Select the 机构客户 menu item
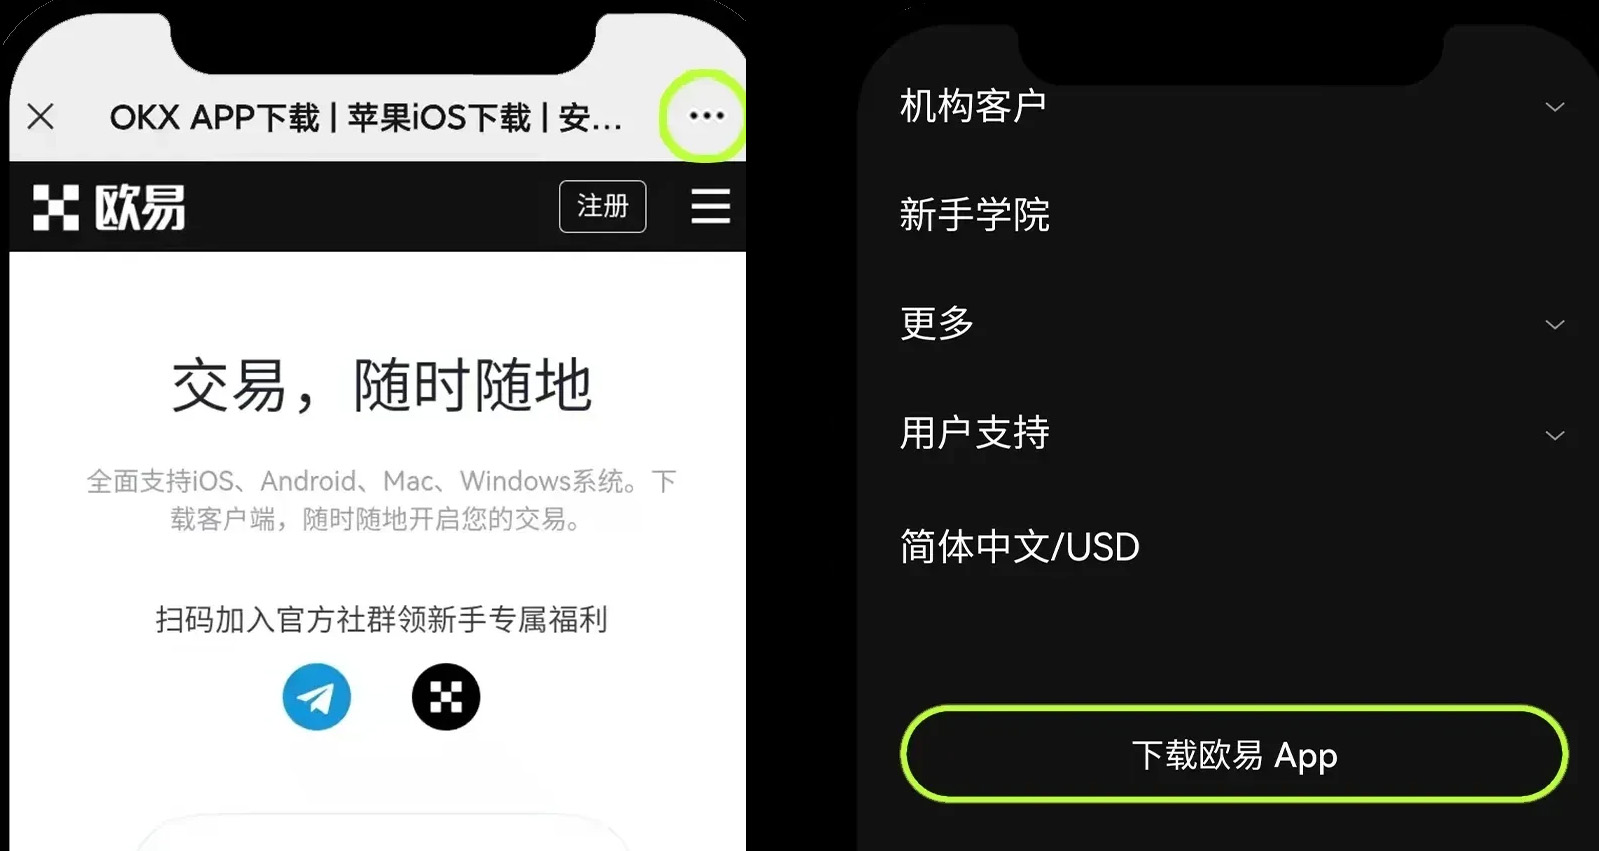Viewport: 1599px width, 851px height. 974,106
